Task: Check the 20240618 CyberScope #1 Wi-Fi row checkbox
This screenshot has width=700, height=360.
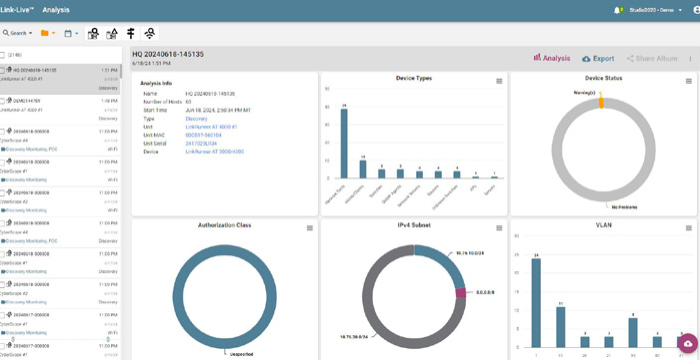Action: pyautogui.click(x=2, y=162)
